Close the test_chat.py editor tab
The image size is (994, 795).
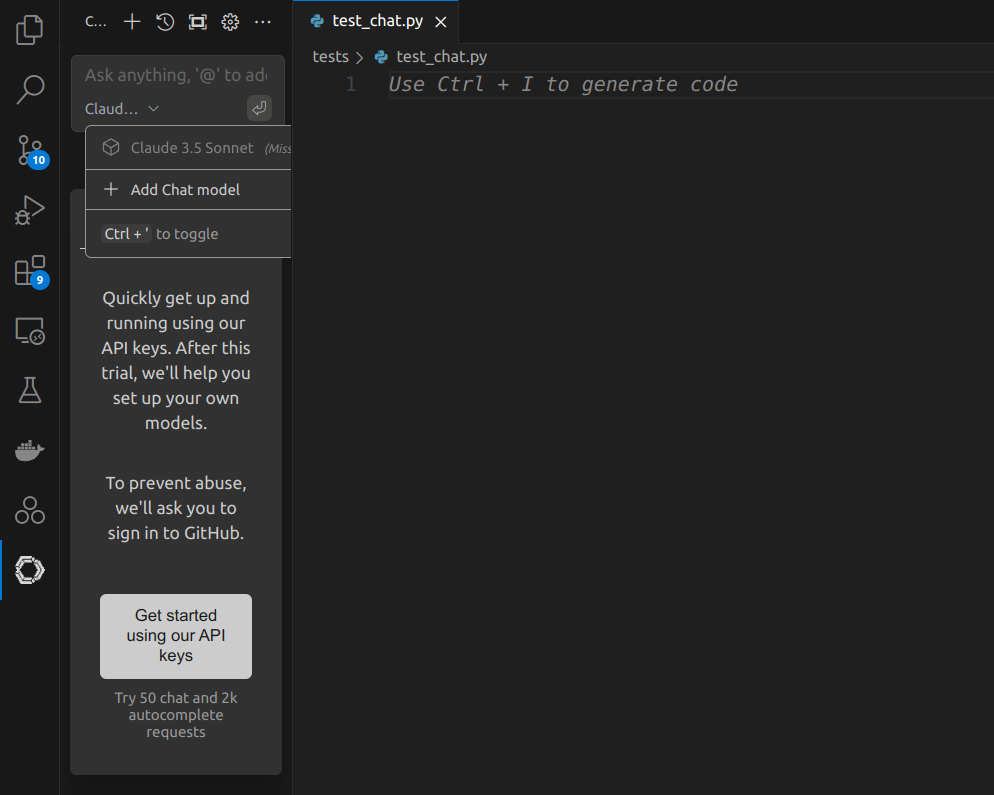(x=441, y=22)
